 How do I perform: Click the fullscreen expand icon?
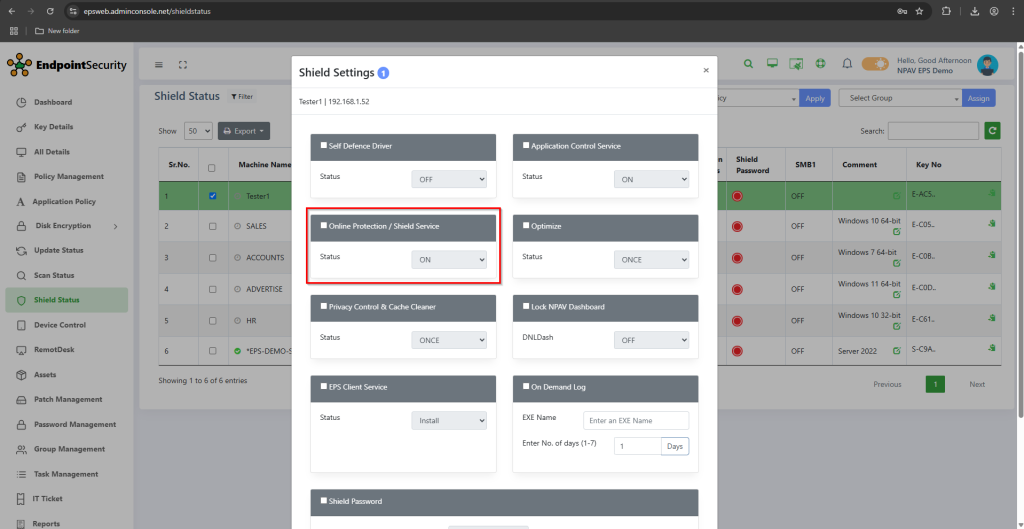tap(183, 65)
